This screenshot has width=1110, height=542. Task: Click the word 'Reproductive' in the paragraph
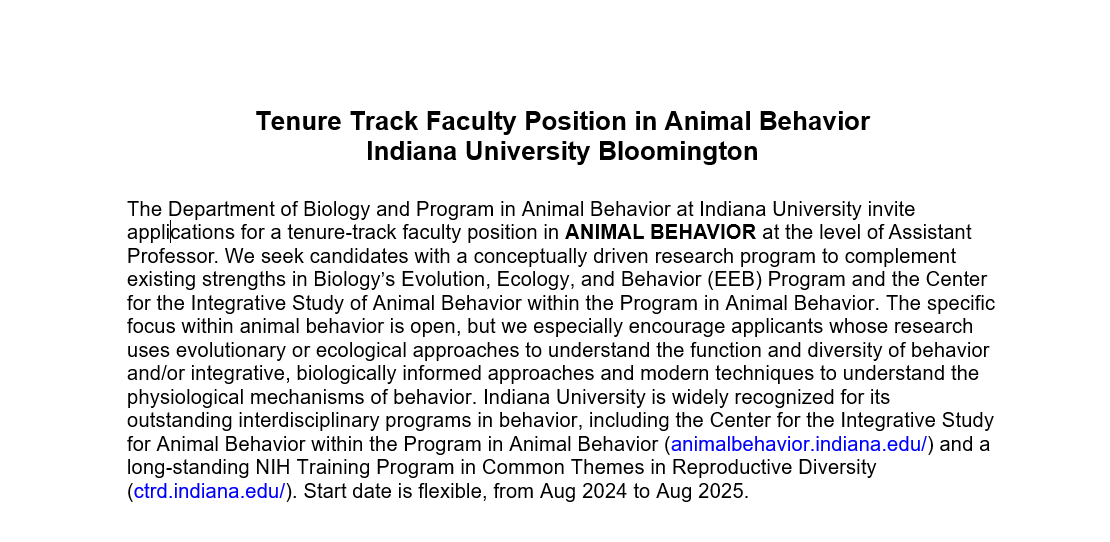click(733, 467)
